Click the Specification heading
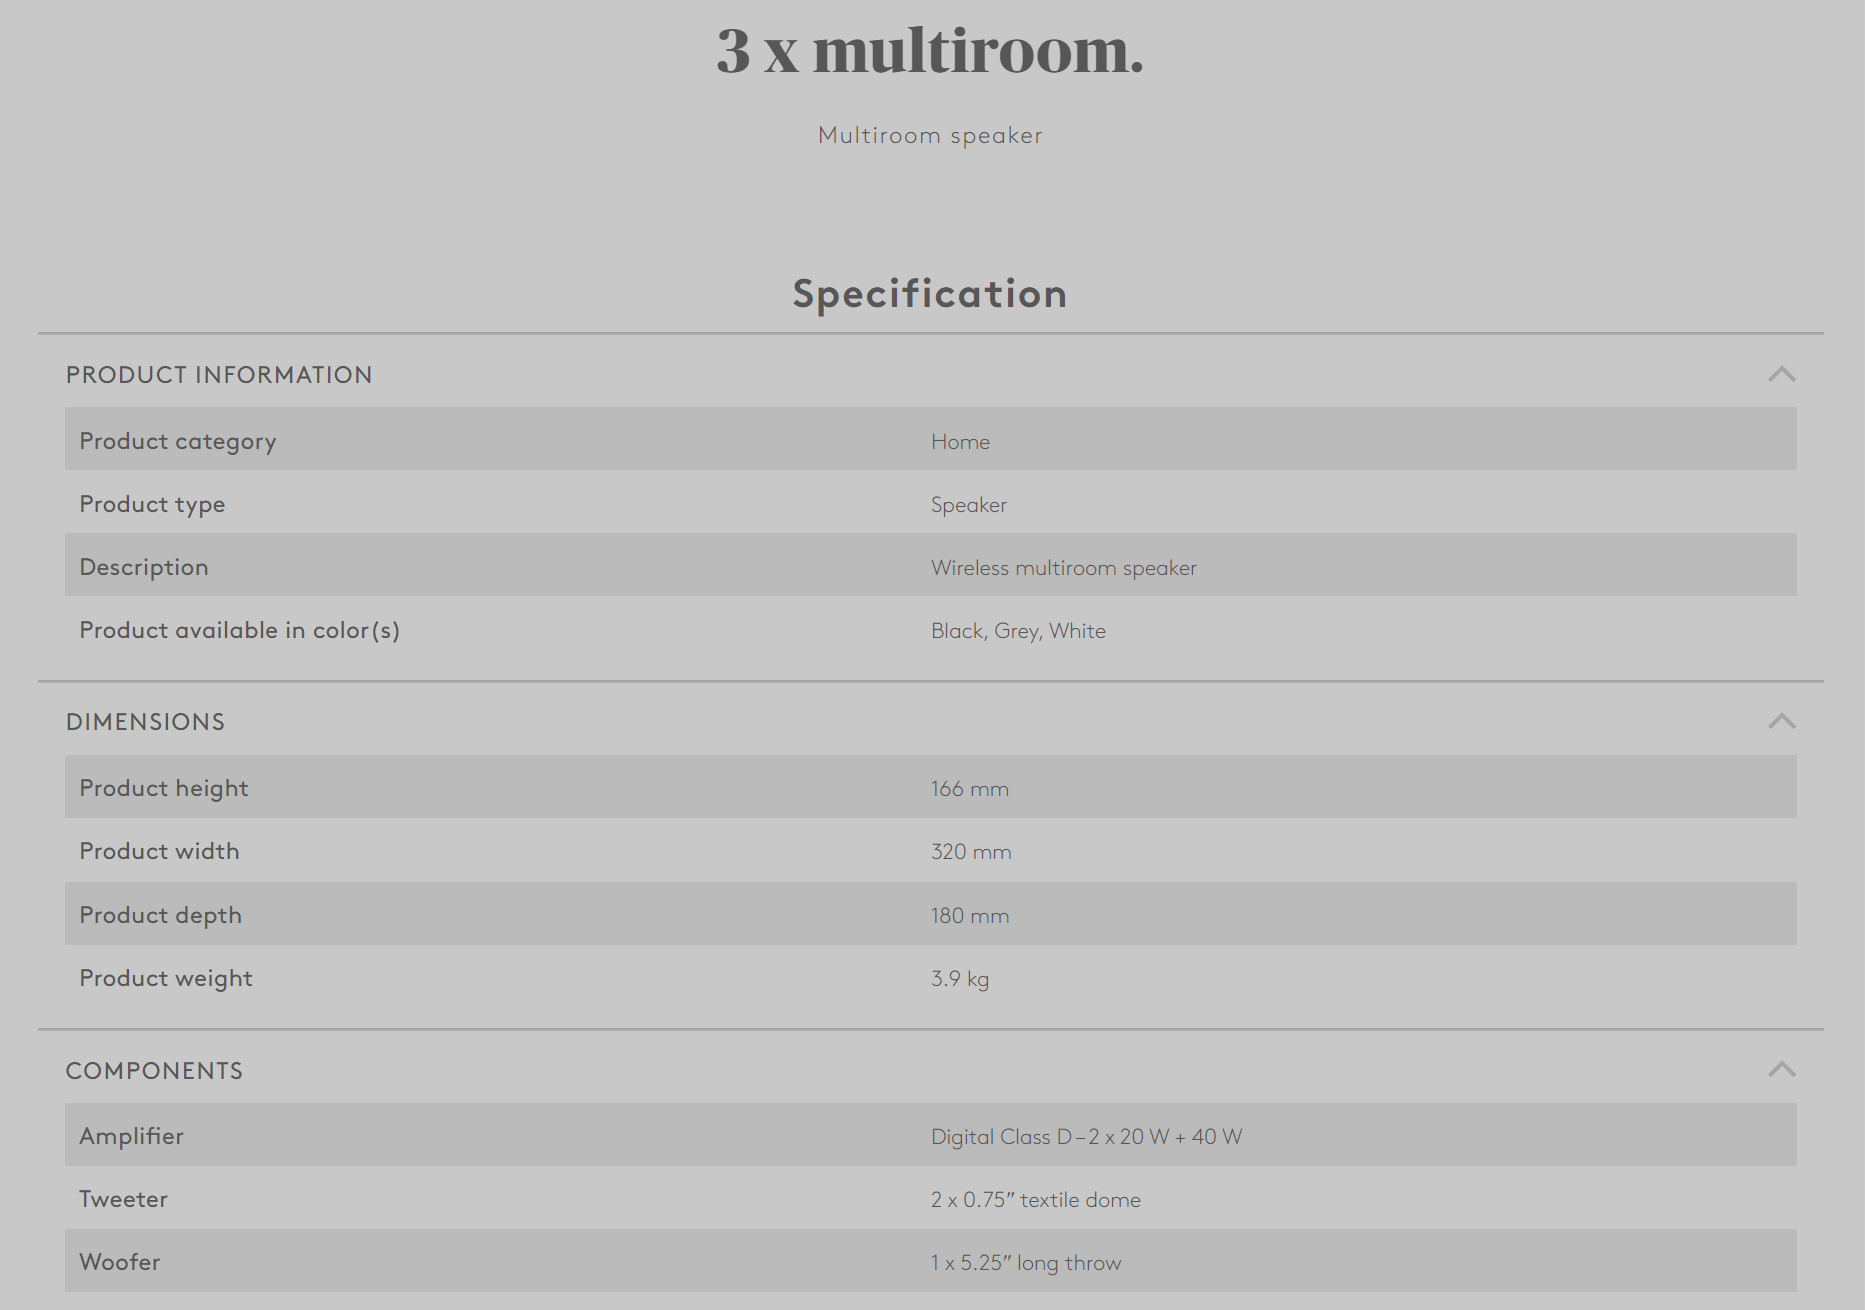1866x1310 pixels. click(930, 294)
